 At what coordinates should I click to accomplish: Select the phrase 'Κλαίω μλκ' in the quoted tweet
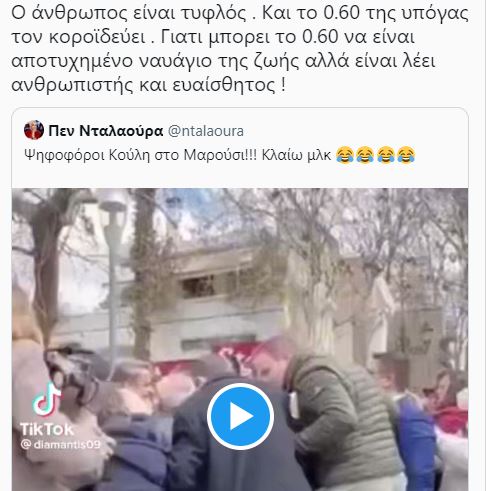pyautogui.click(x=296, y=155)
